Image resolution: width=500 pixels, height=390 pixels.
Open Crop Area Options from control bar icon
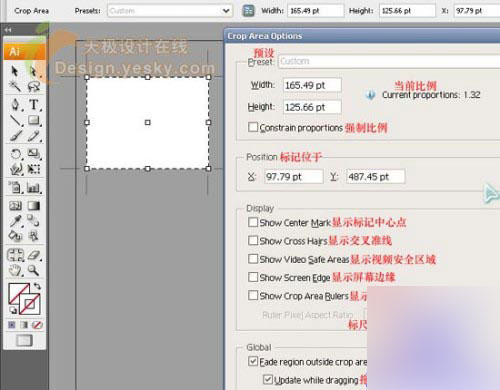248,11
